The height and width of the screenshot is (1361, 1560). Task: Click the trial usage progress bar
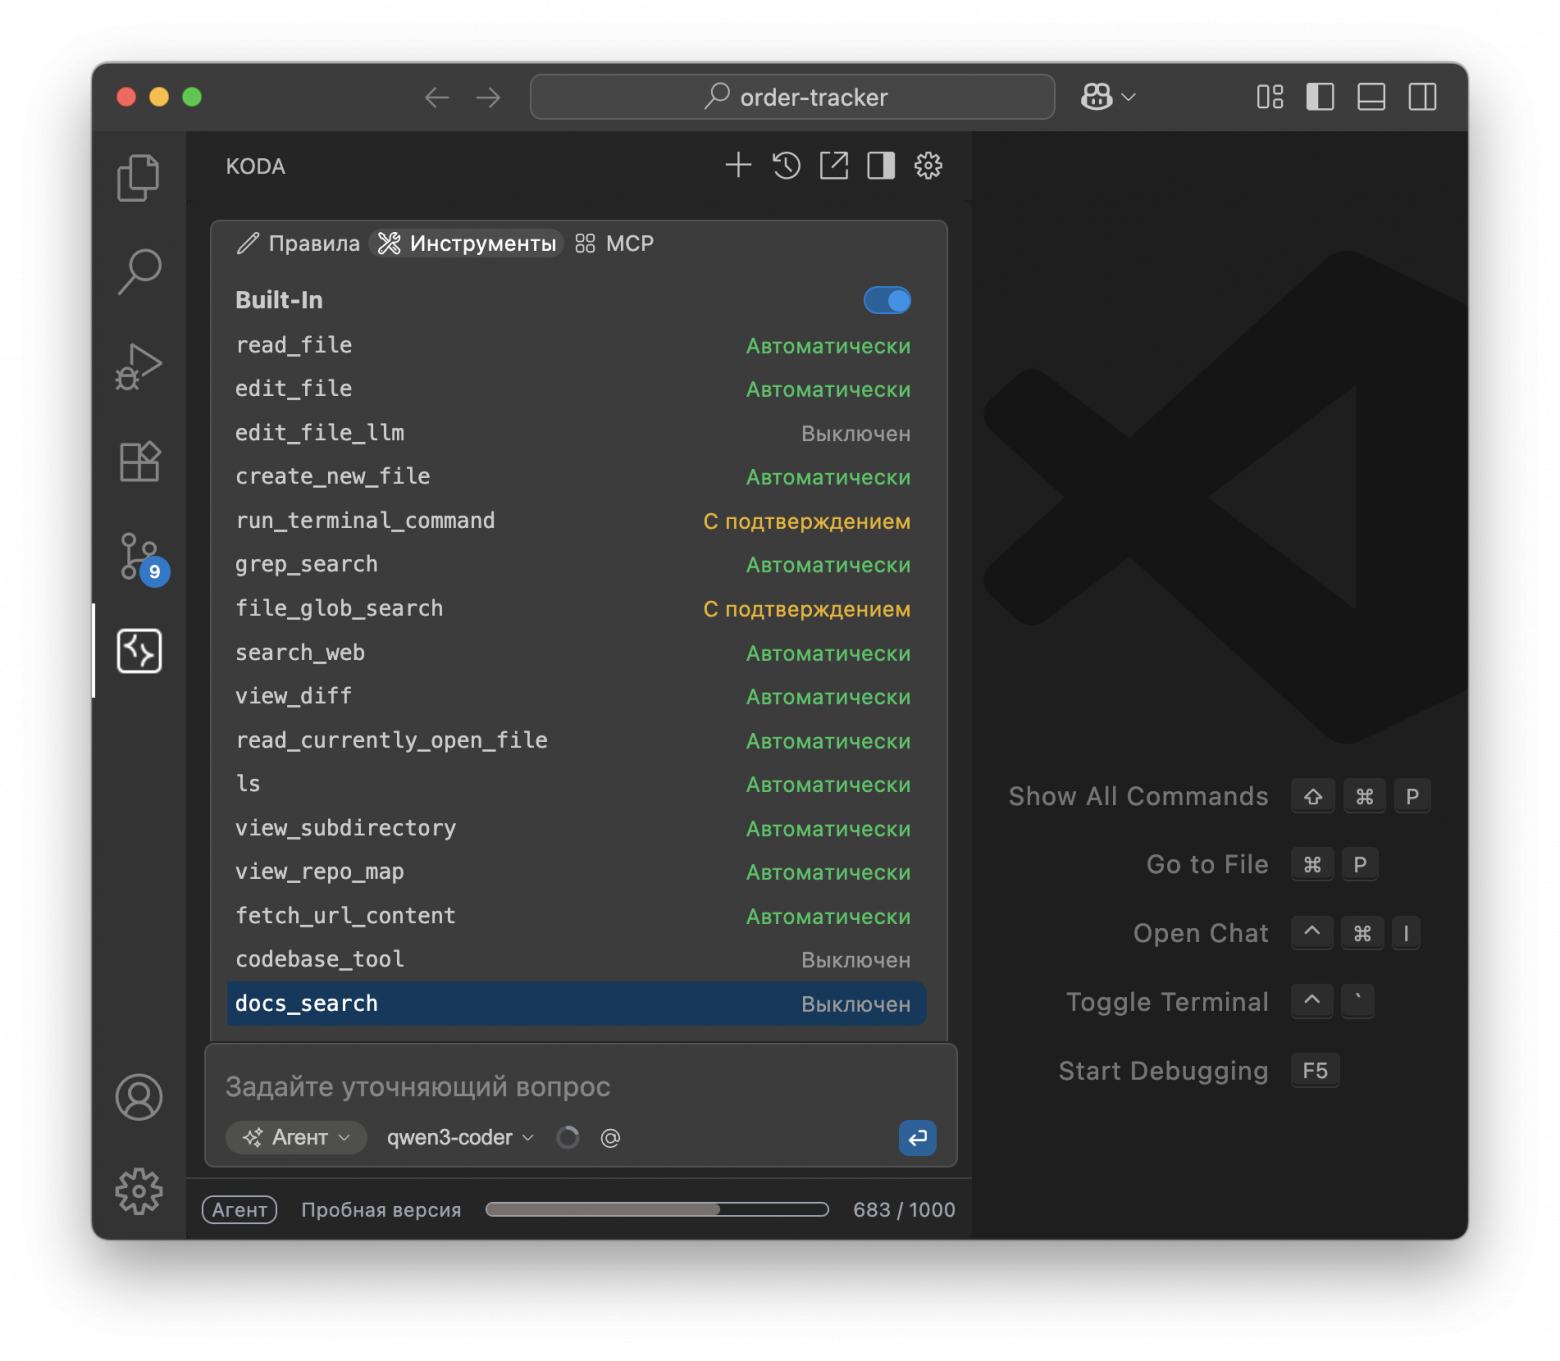tap(657, 1209)
